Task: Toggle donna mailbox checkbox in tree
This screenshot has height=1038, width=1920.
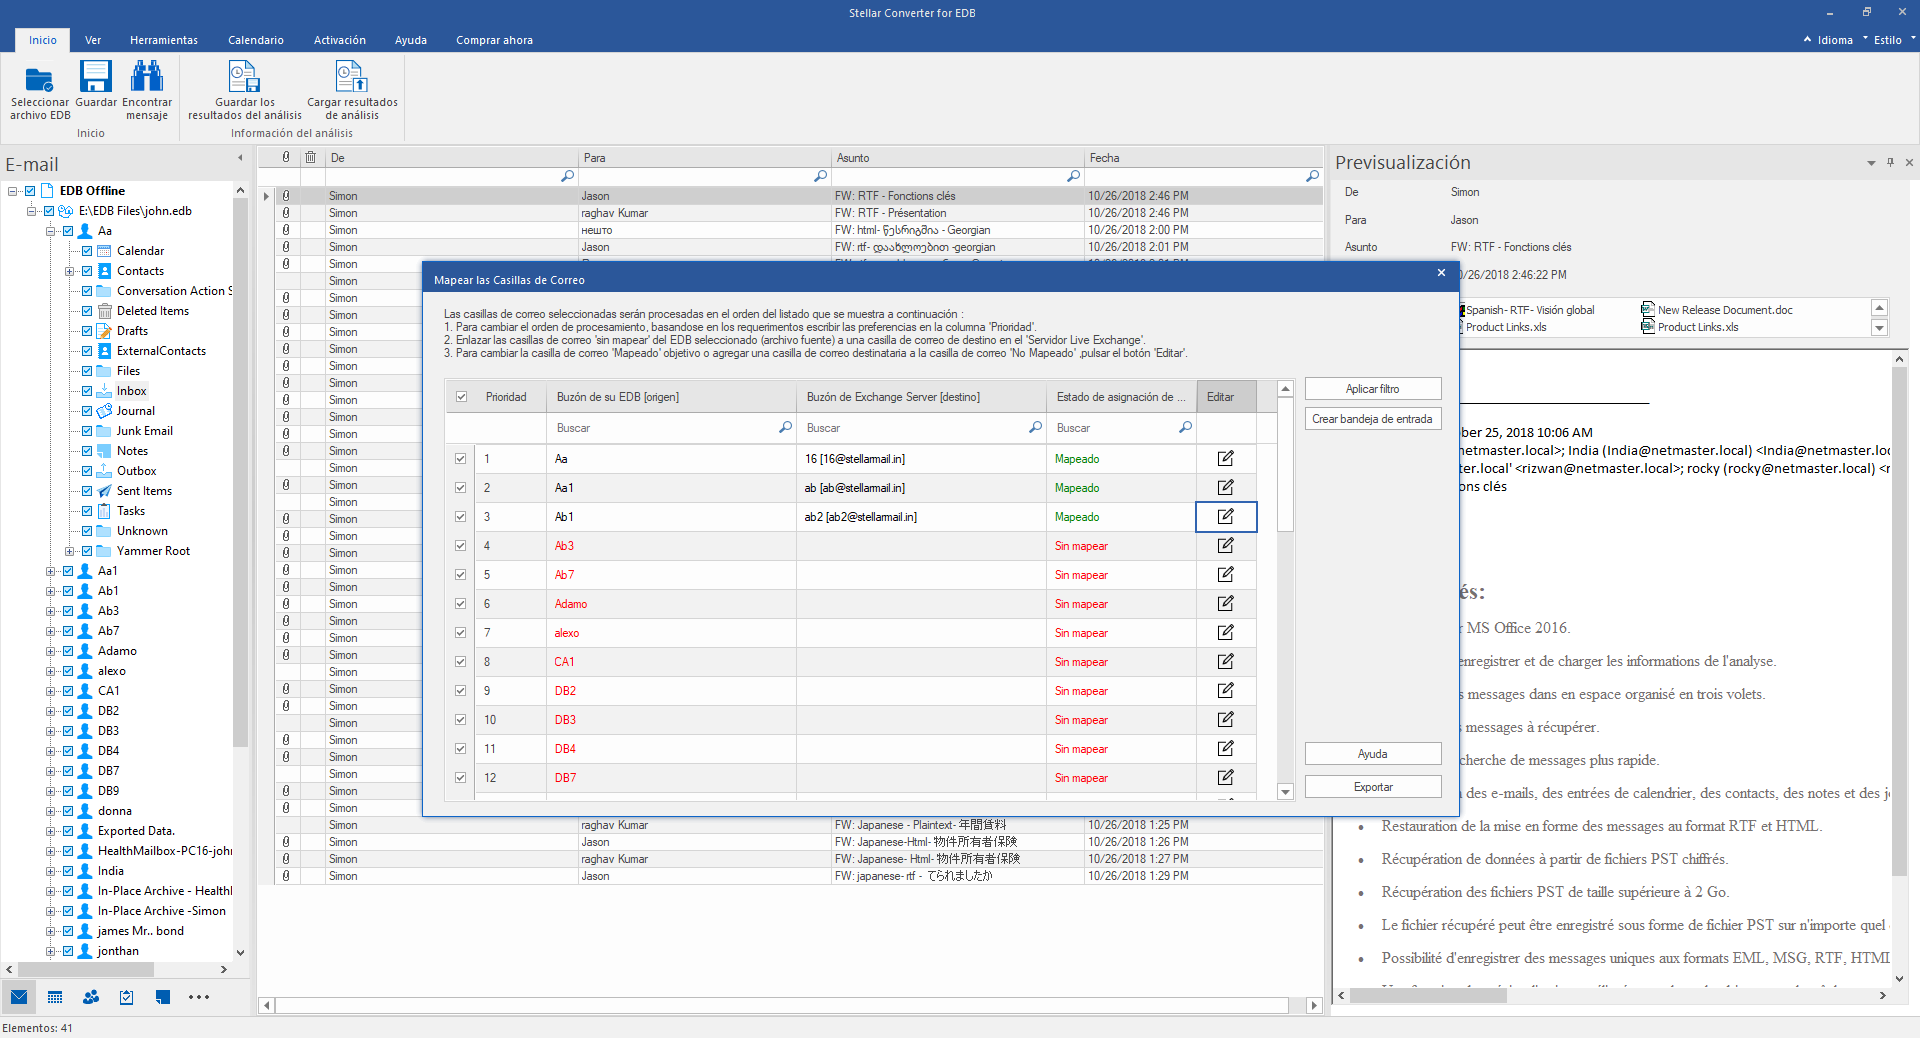Action: pos(68,811)
